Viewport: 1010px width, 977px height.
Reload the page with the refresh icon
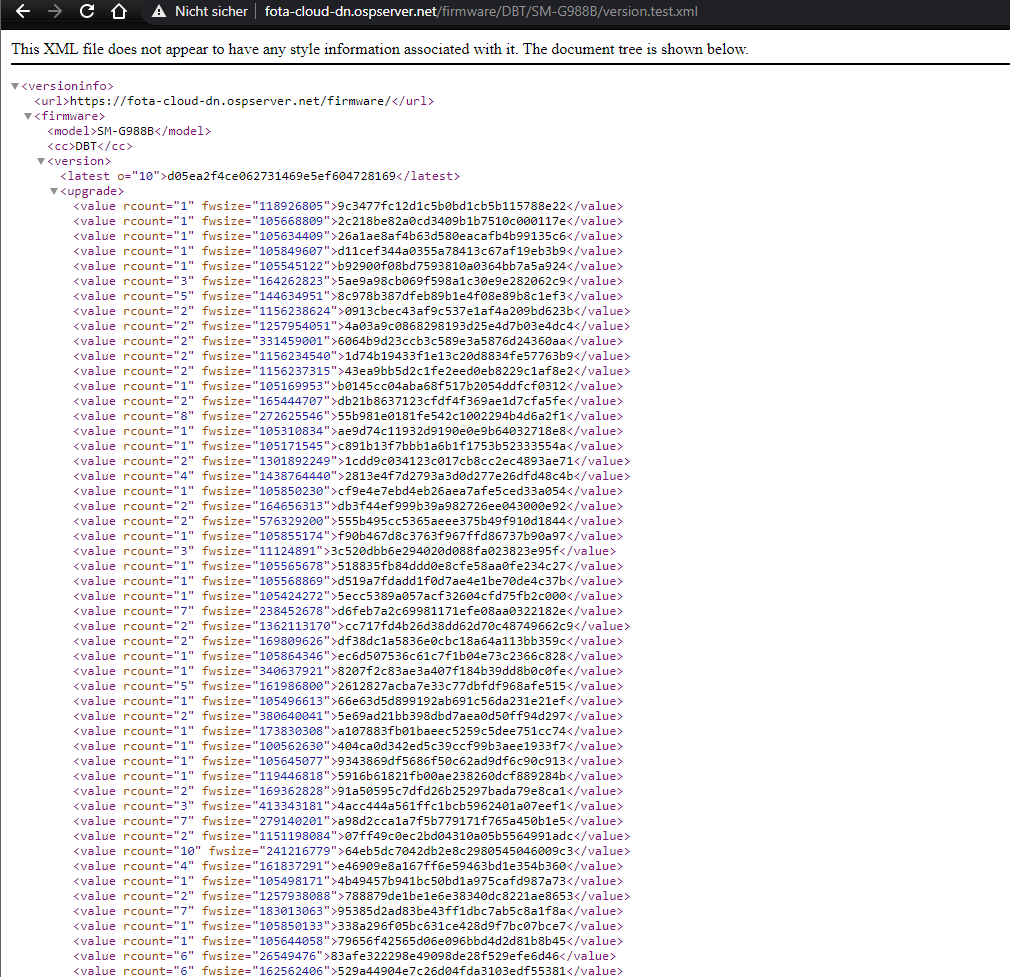pos(87,11)
